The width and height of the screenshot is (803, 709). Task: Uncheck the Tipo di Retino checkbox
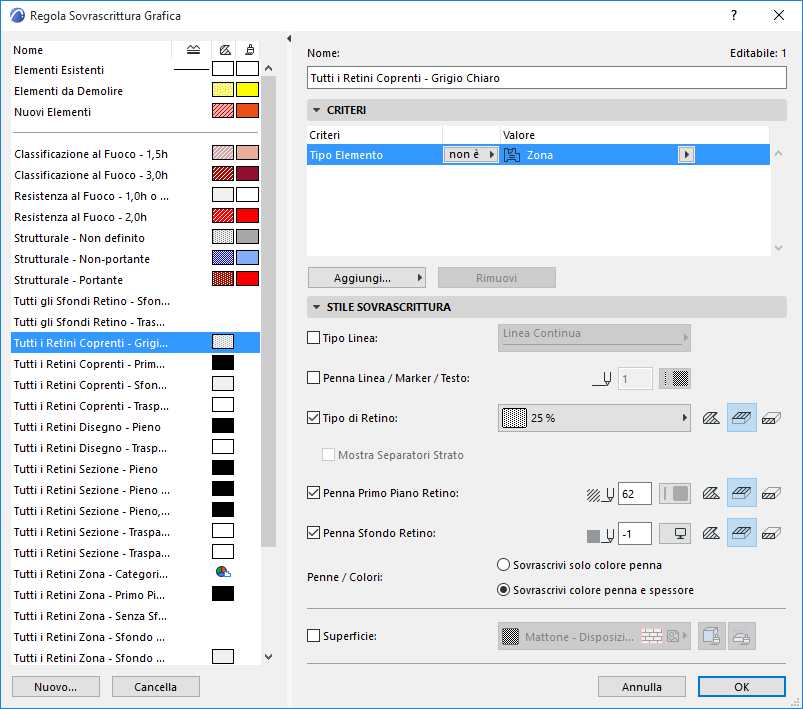(313, 418)
